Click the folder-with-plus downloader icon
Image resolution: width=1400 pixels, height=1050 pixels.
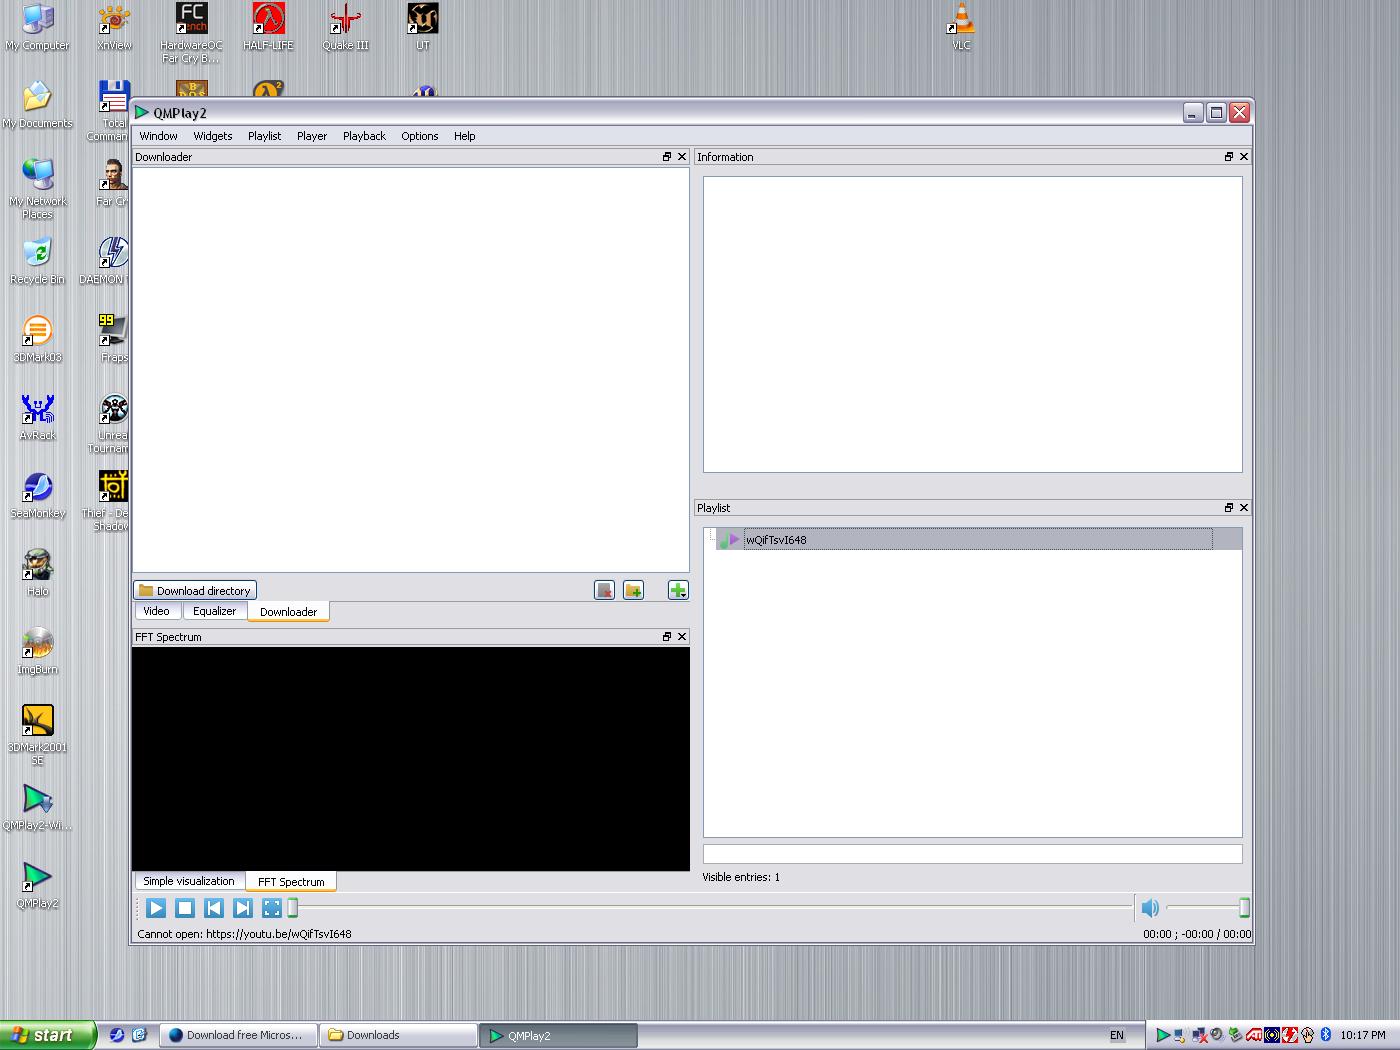coord(633,590)
